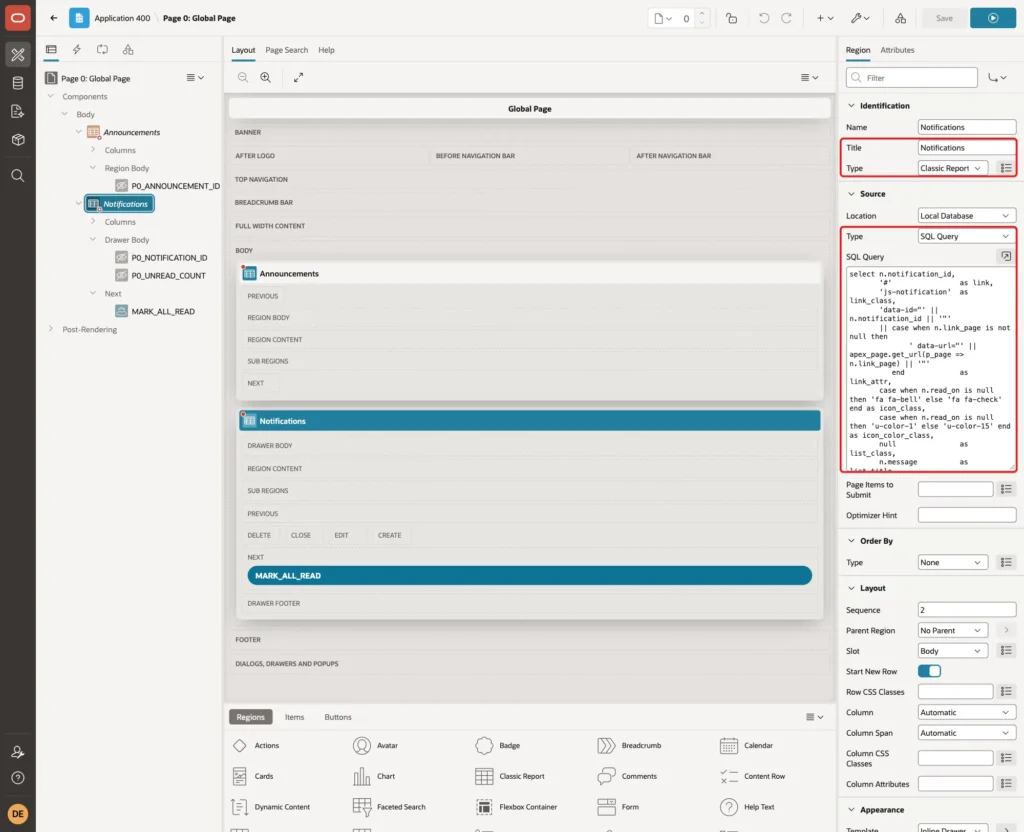Select the Faceted Search region type in gallery

tap(389, 807)
